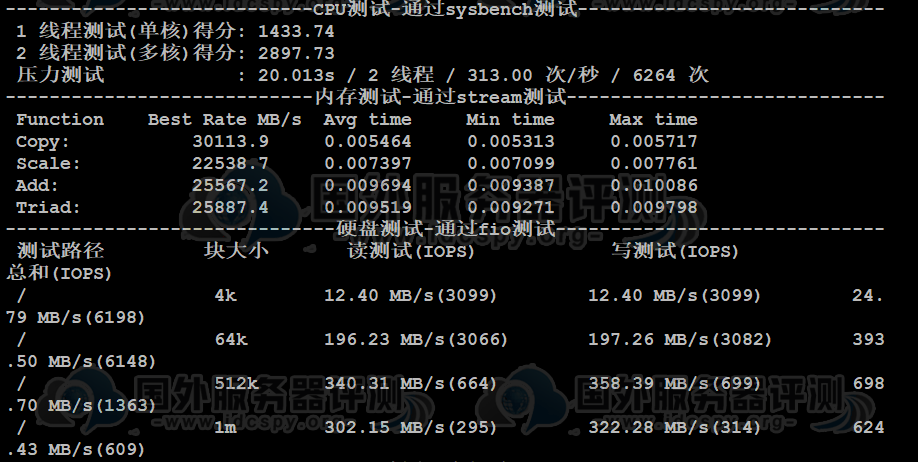This screenshot has width=918, height=462.
Task: Select the single-core score 1433.74
Action: [x=296, y=31]
